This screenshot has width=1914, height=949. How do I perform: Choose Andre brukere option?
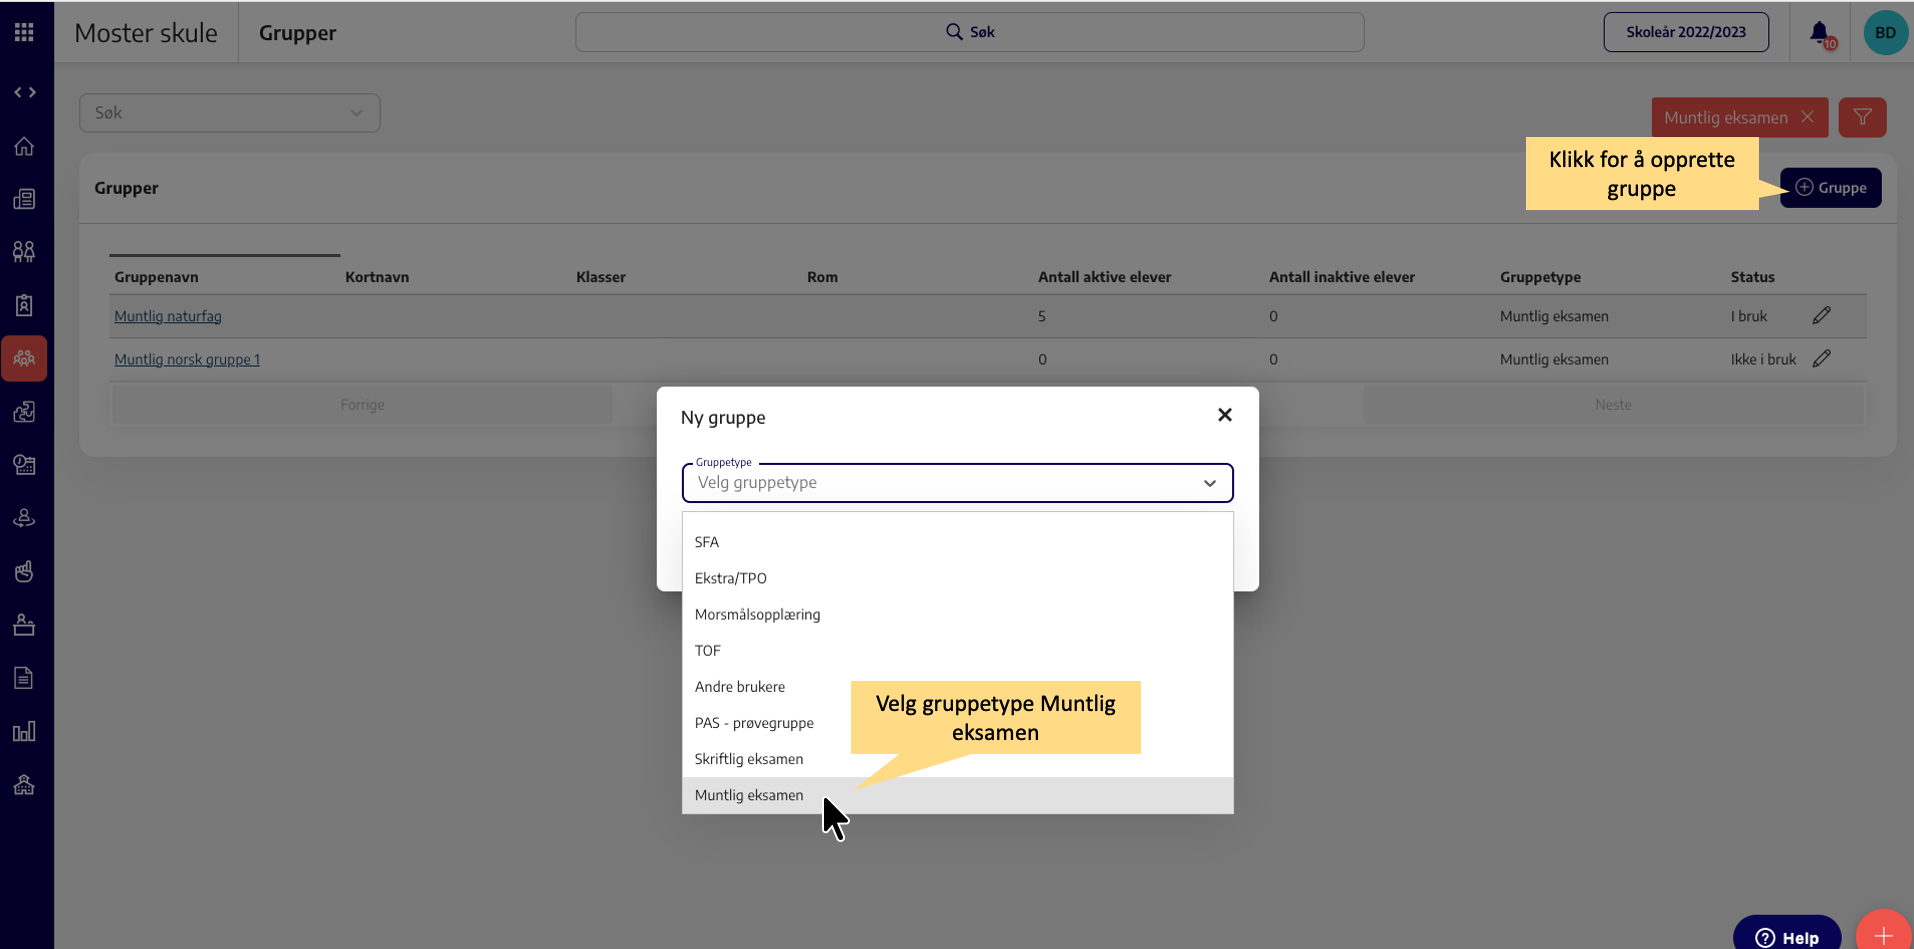pyautogui.click(x=957, y=686)
